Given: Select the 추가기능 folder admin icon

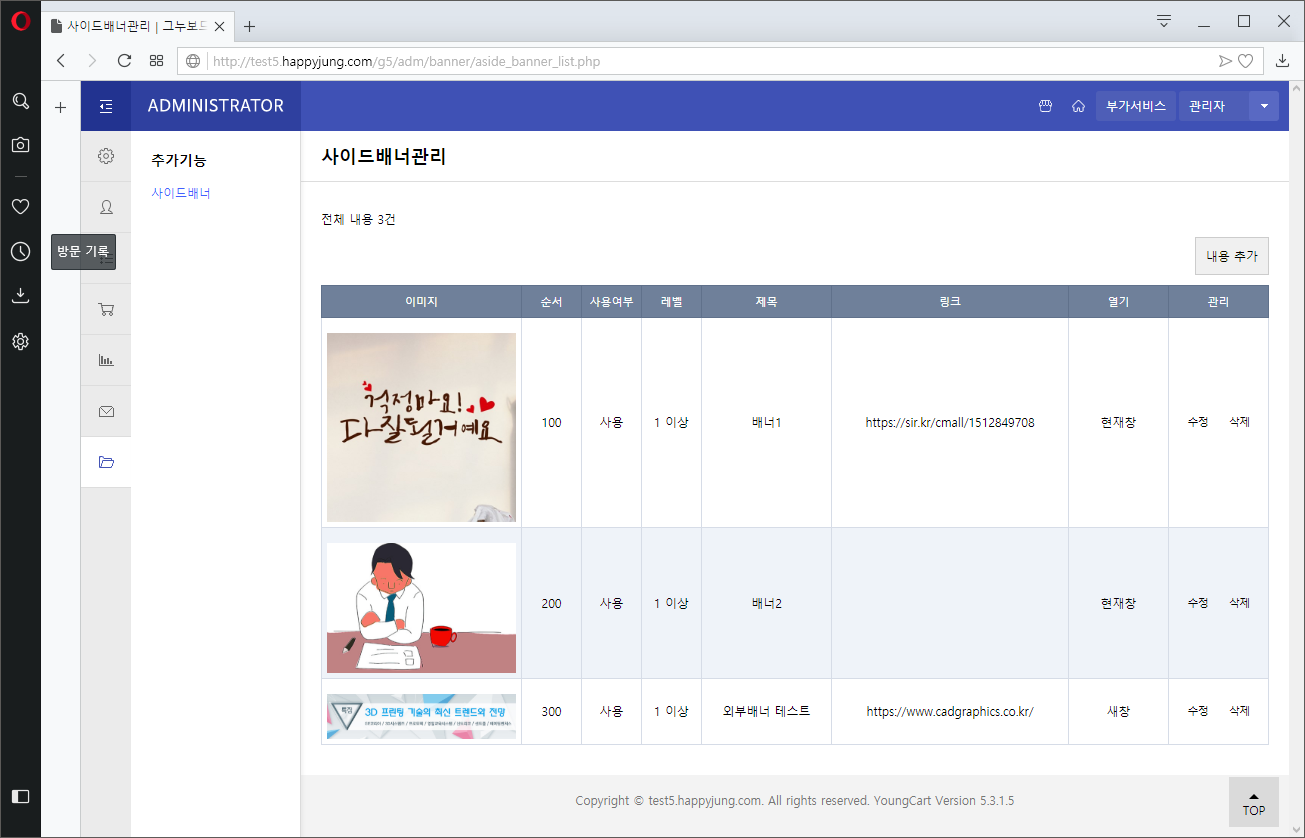Looking at the screenshot, I should tap(106, 462).
